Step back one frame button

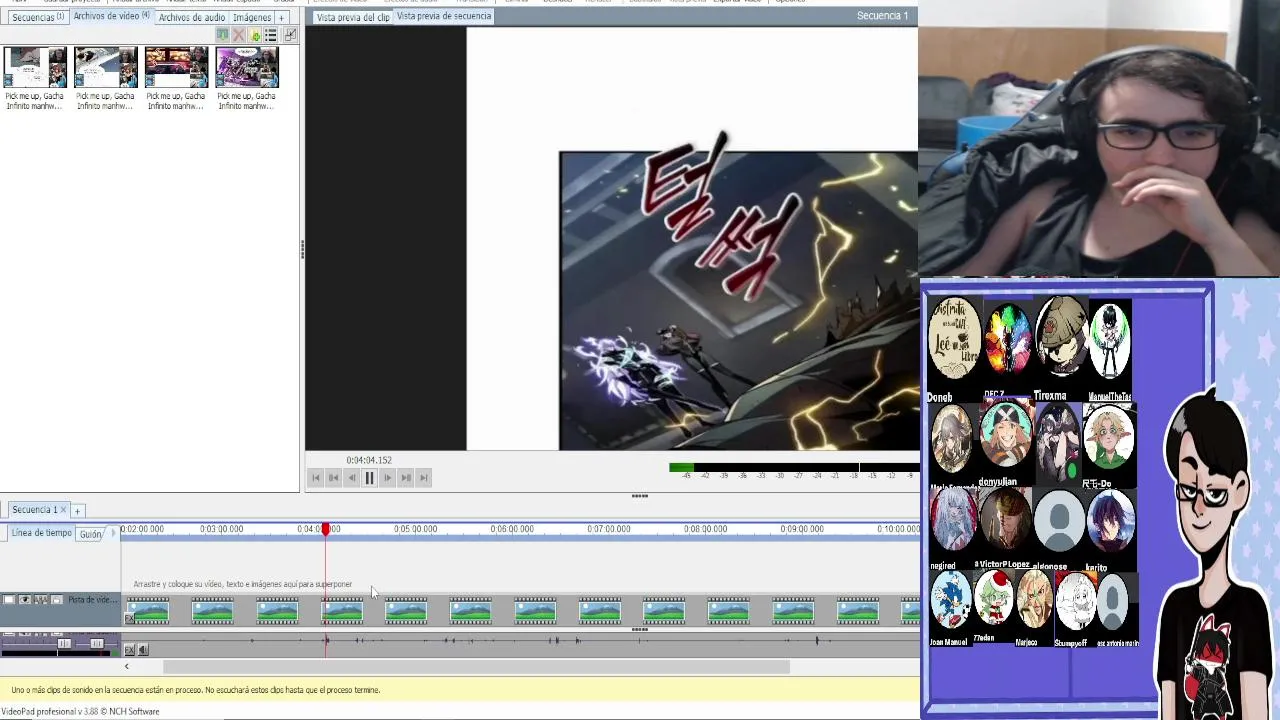coord(352,478)
